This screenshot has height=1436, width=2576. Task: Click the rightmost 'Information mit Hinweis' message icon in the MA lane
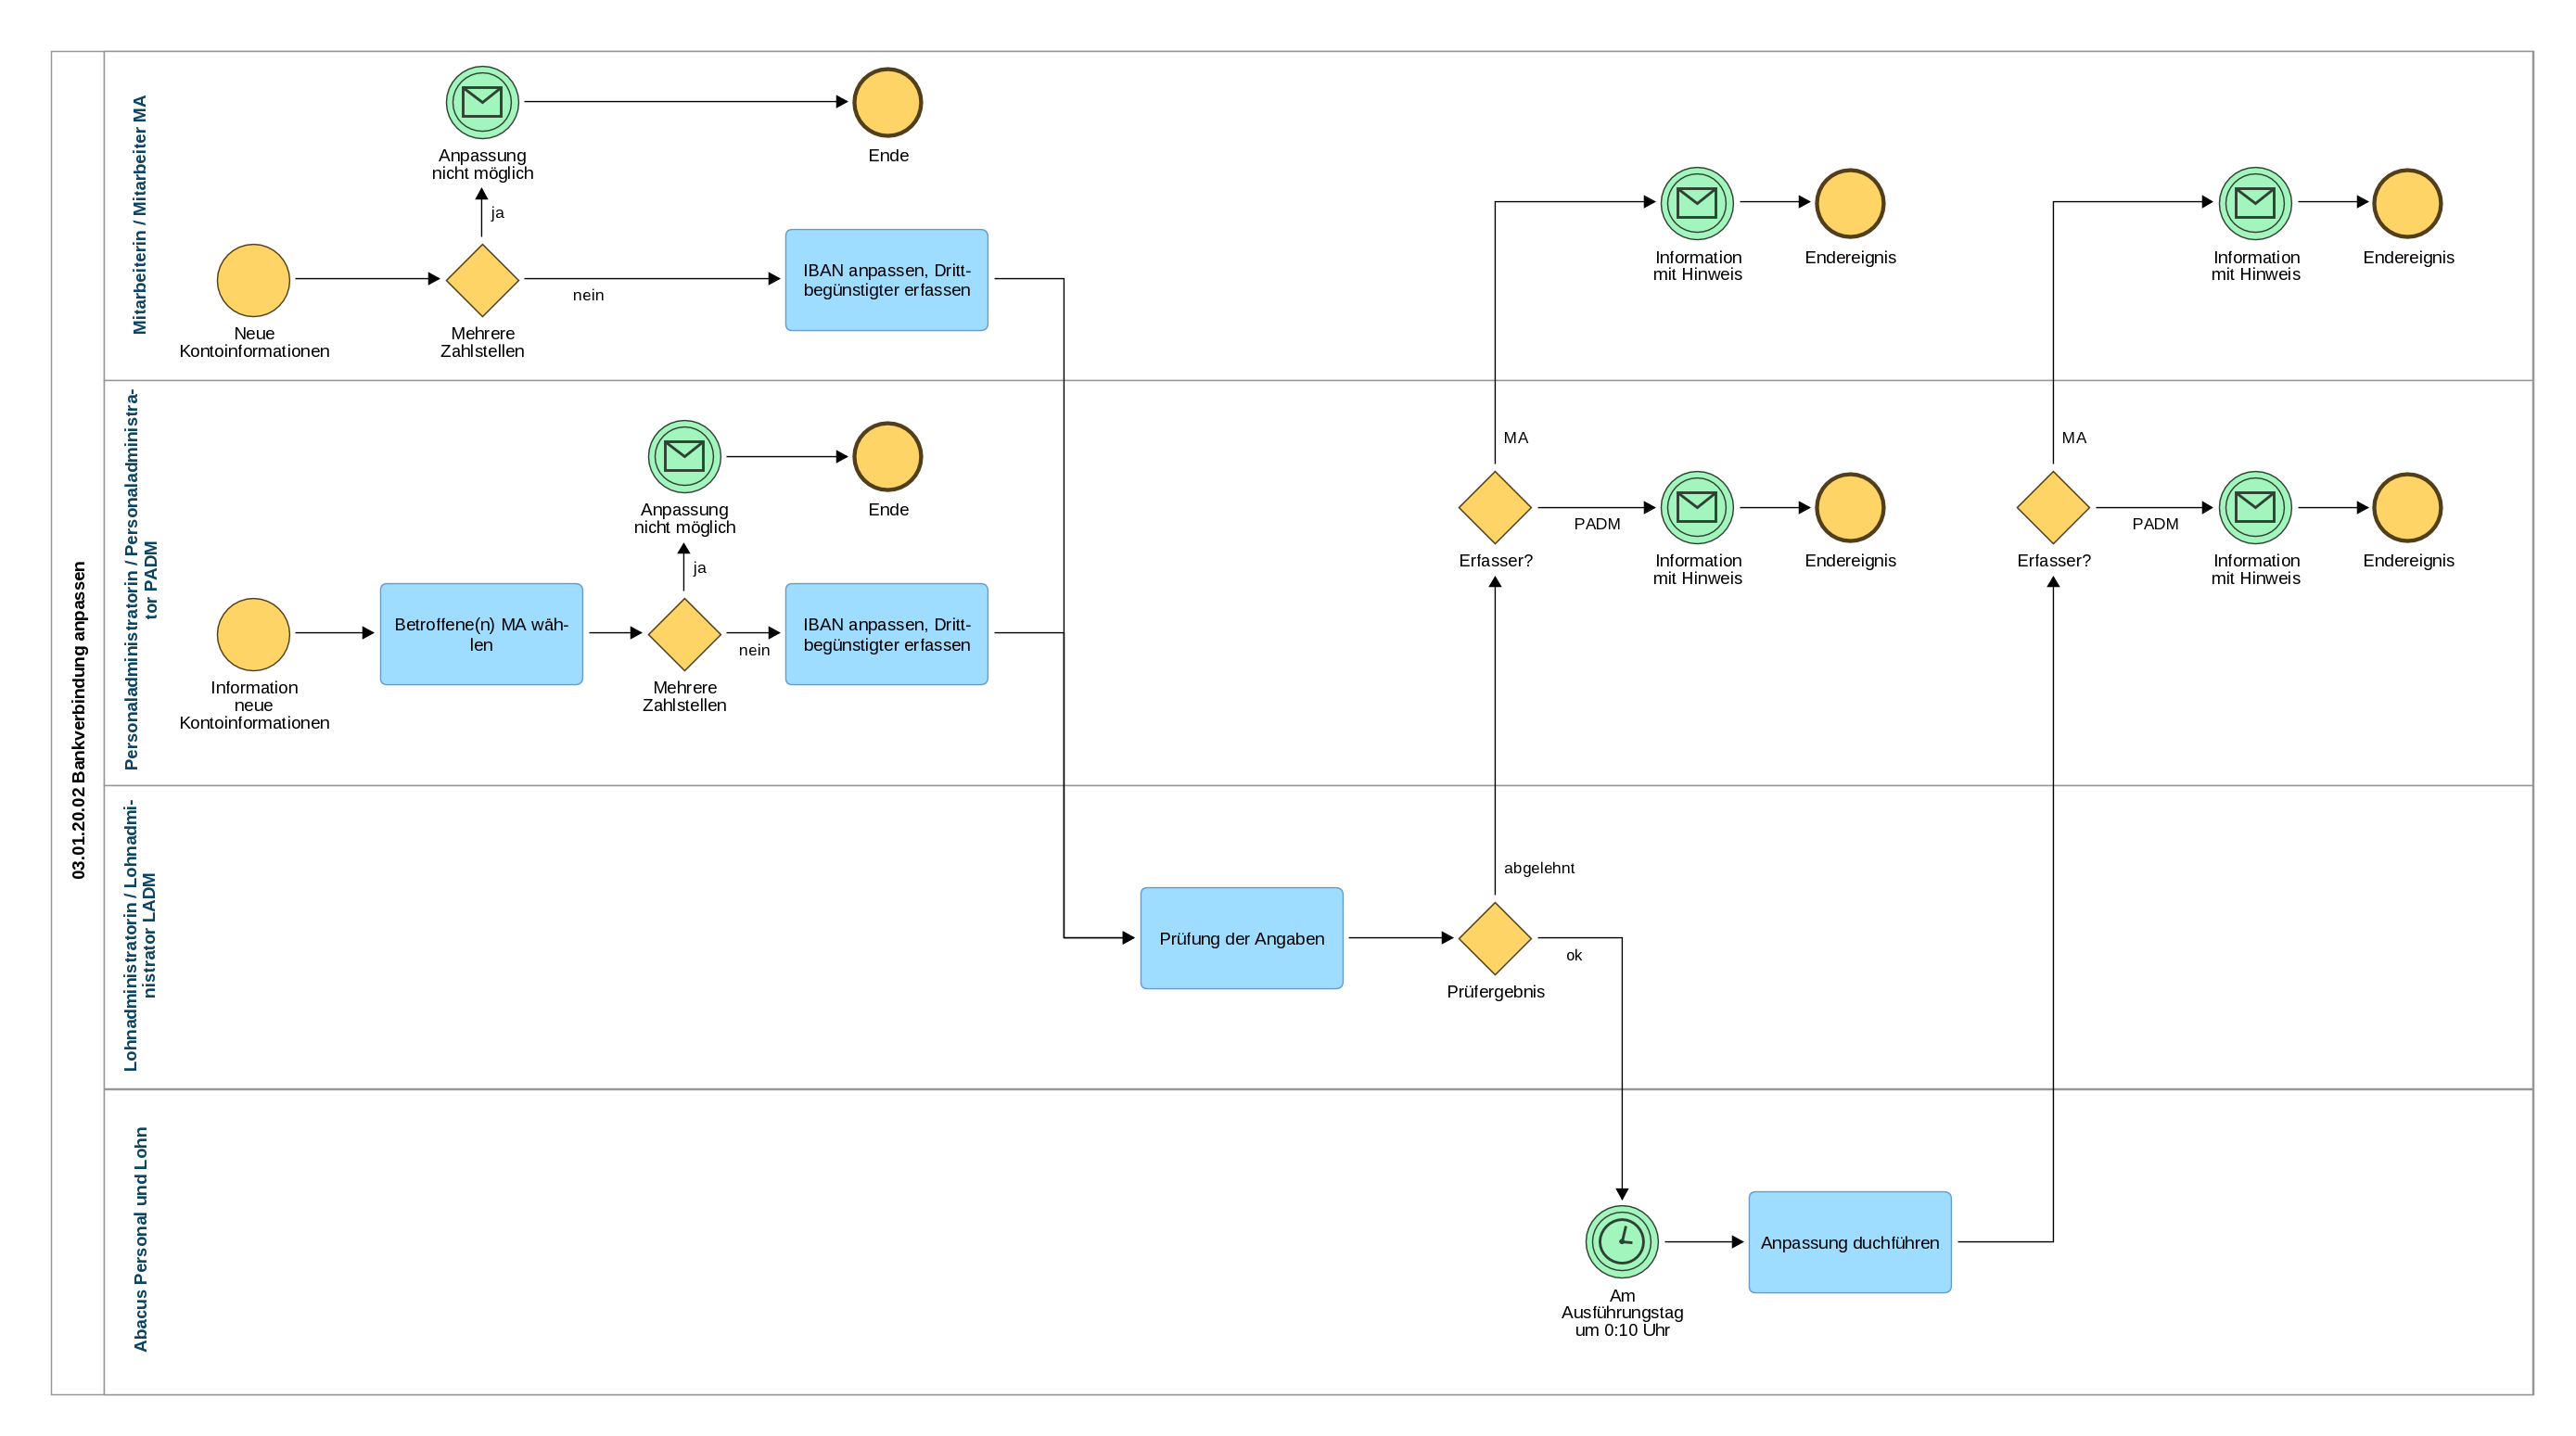2255,203
